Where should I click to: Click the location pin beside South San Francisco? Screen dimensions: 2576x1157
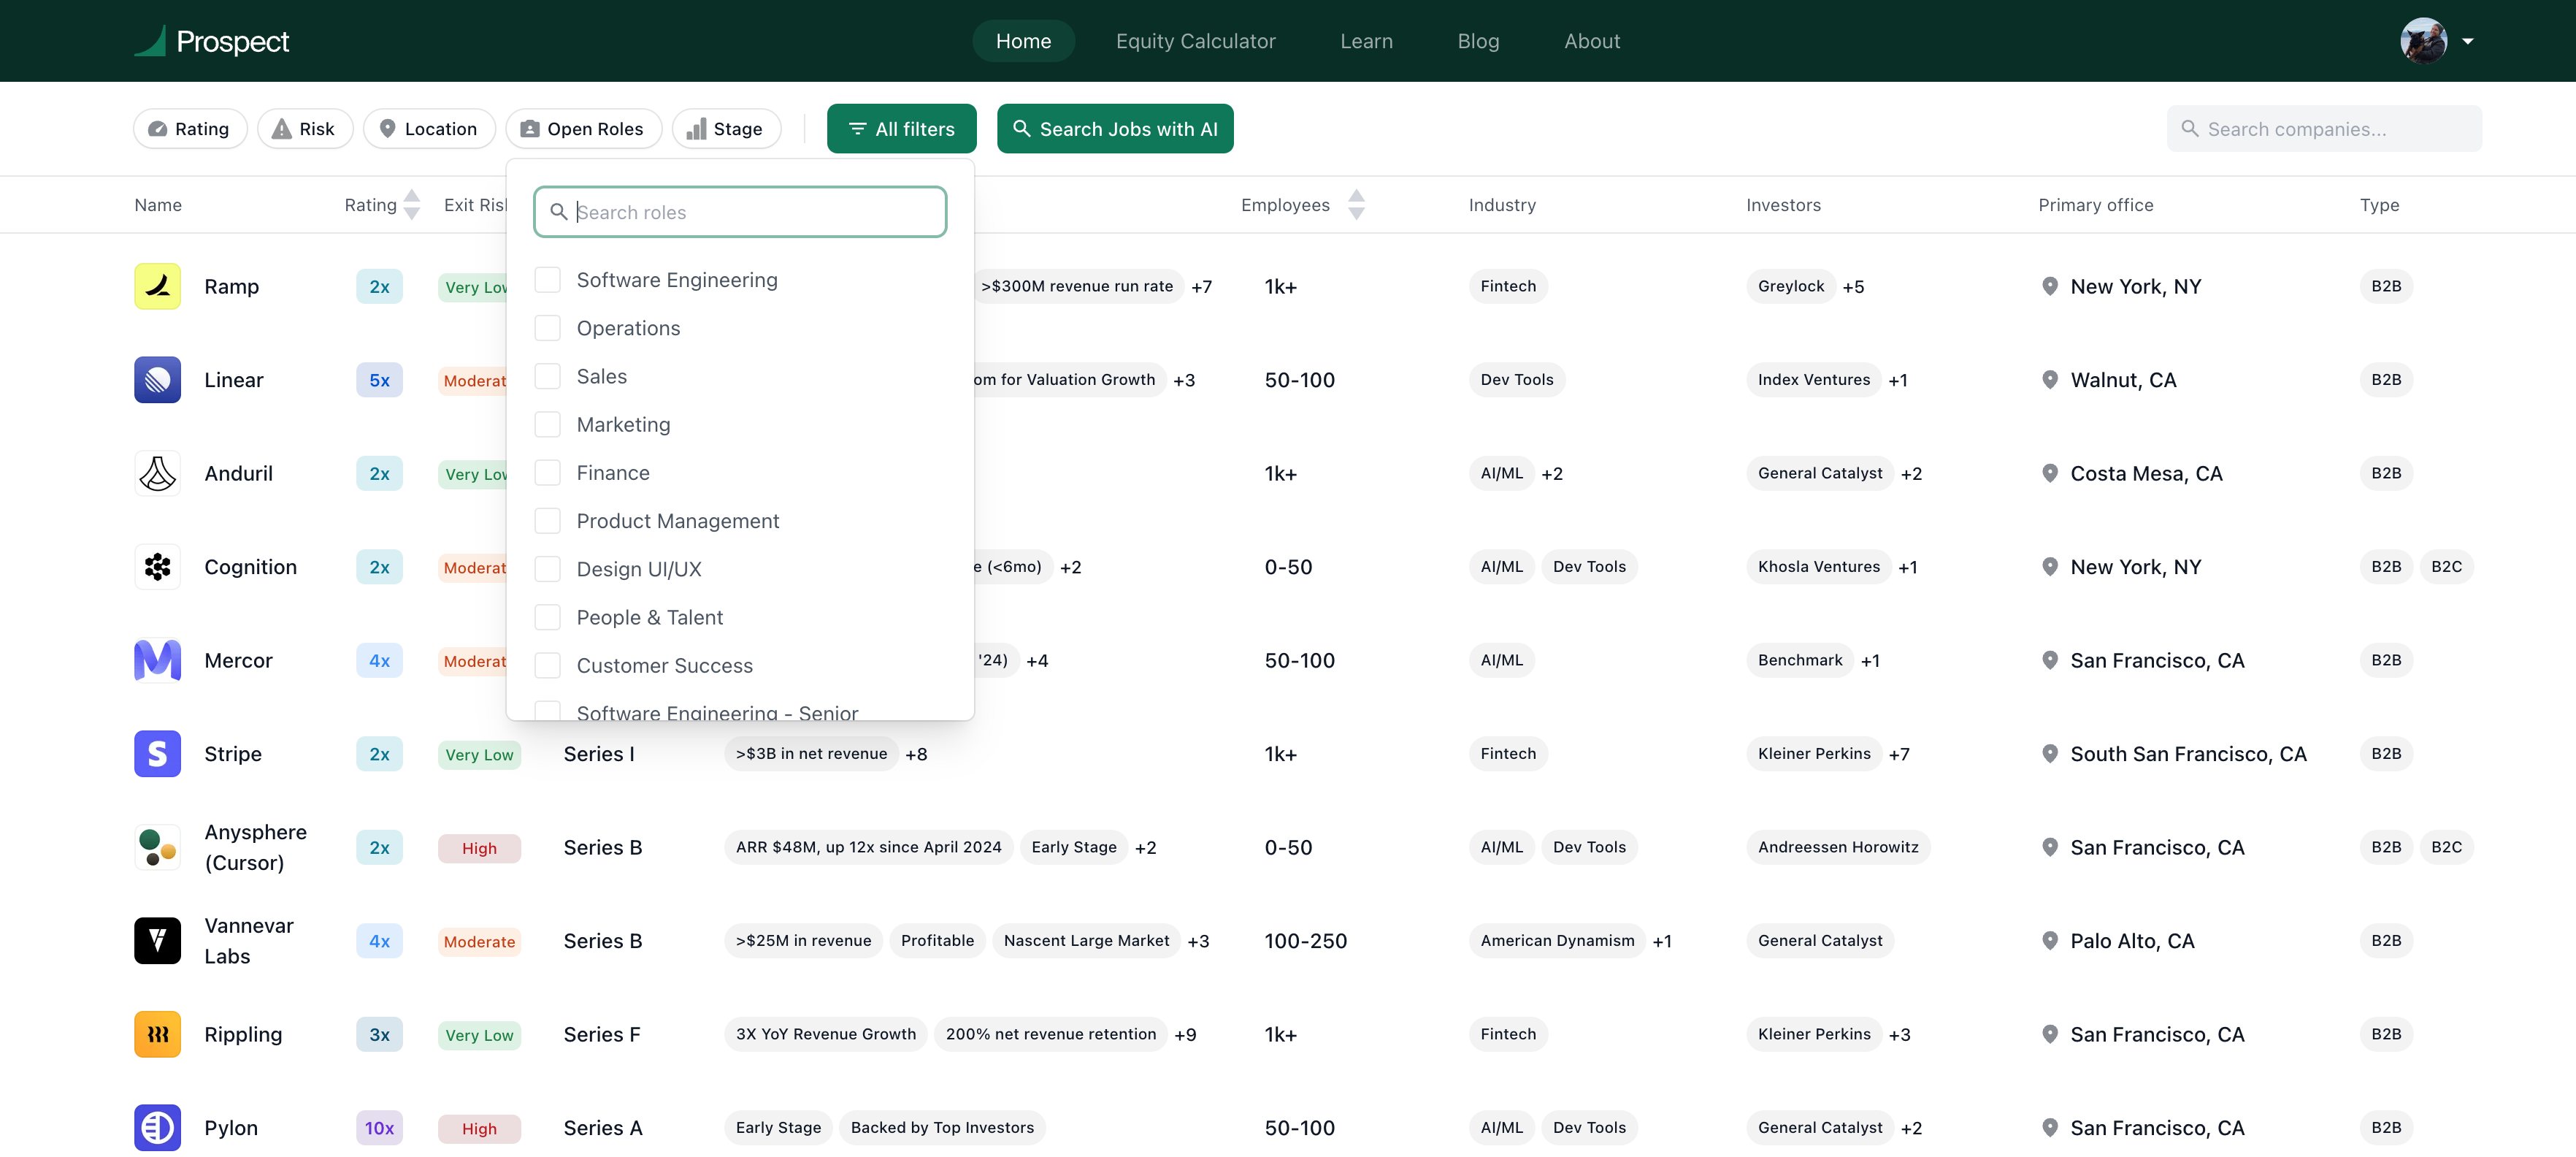tap(2049, 754)
